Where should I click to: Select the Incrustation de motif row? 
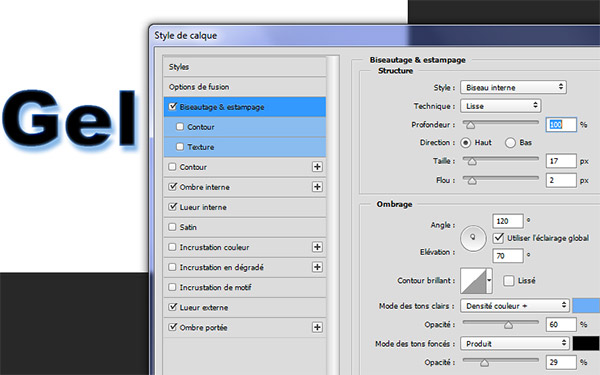coord(245,287)
